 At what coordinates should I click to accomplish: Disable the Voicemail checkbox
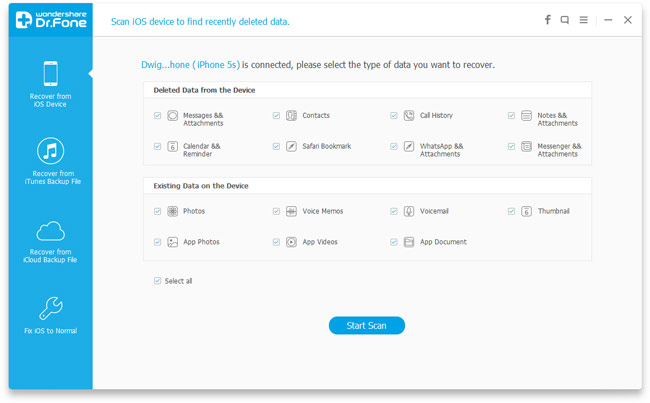394,212
